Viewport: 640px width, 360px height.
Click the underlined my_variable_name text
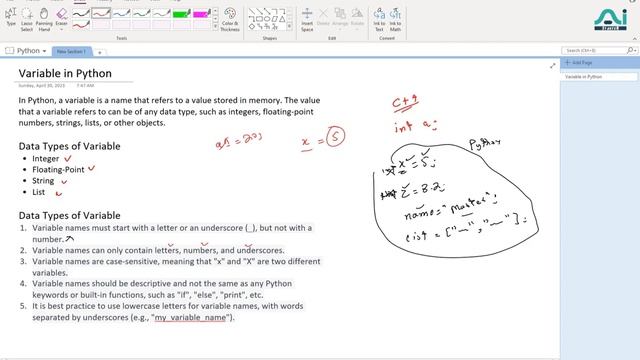(190, 317)
